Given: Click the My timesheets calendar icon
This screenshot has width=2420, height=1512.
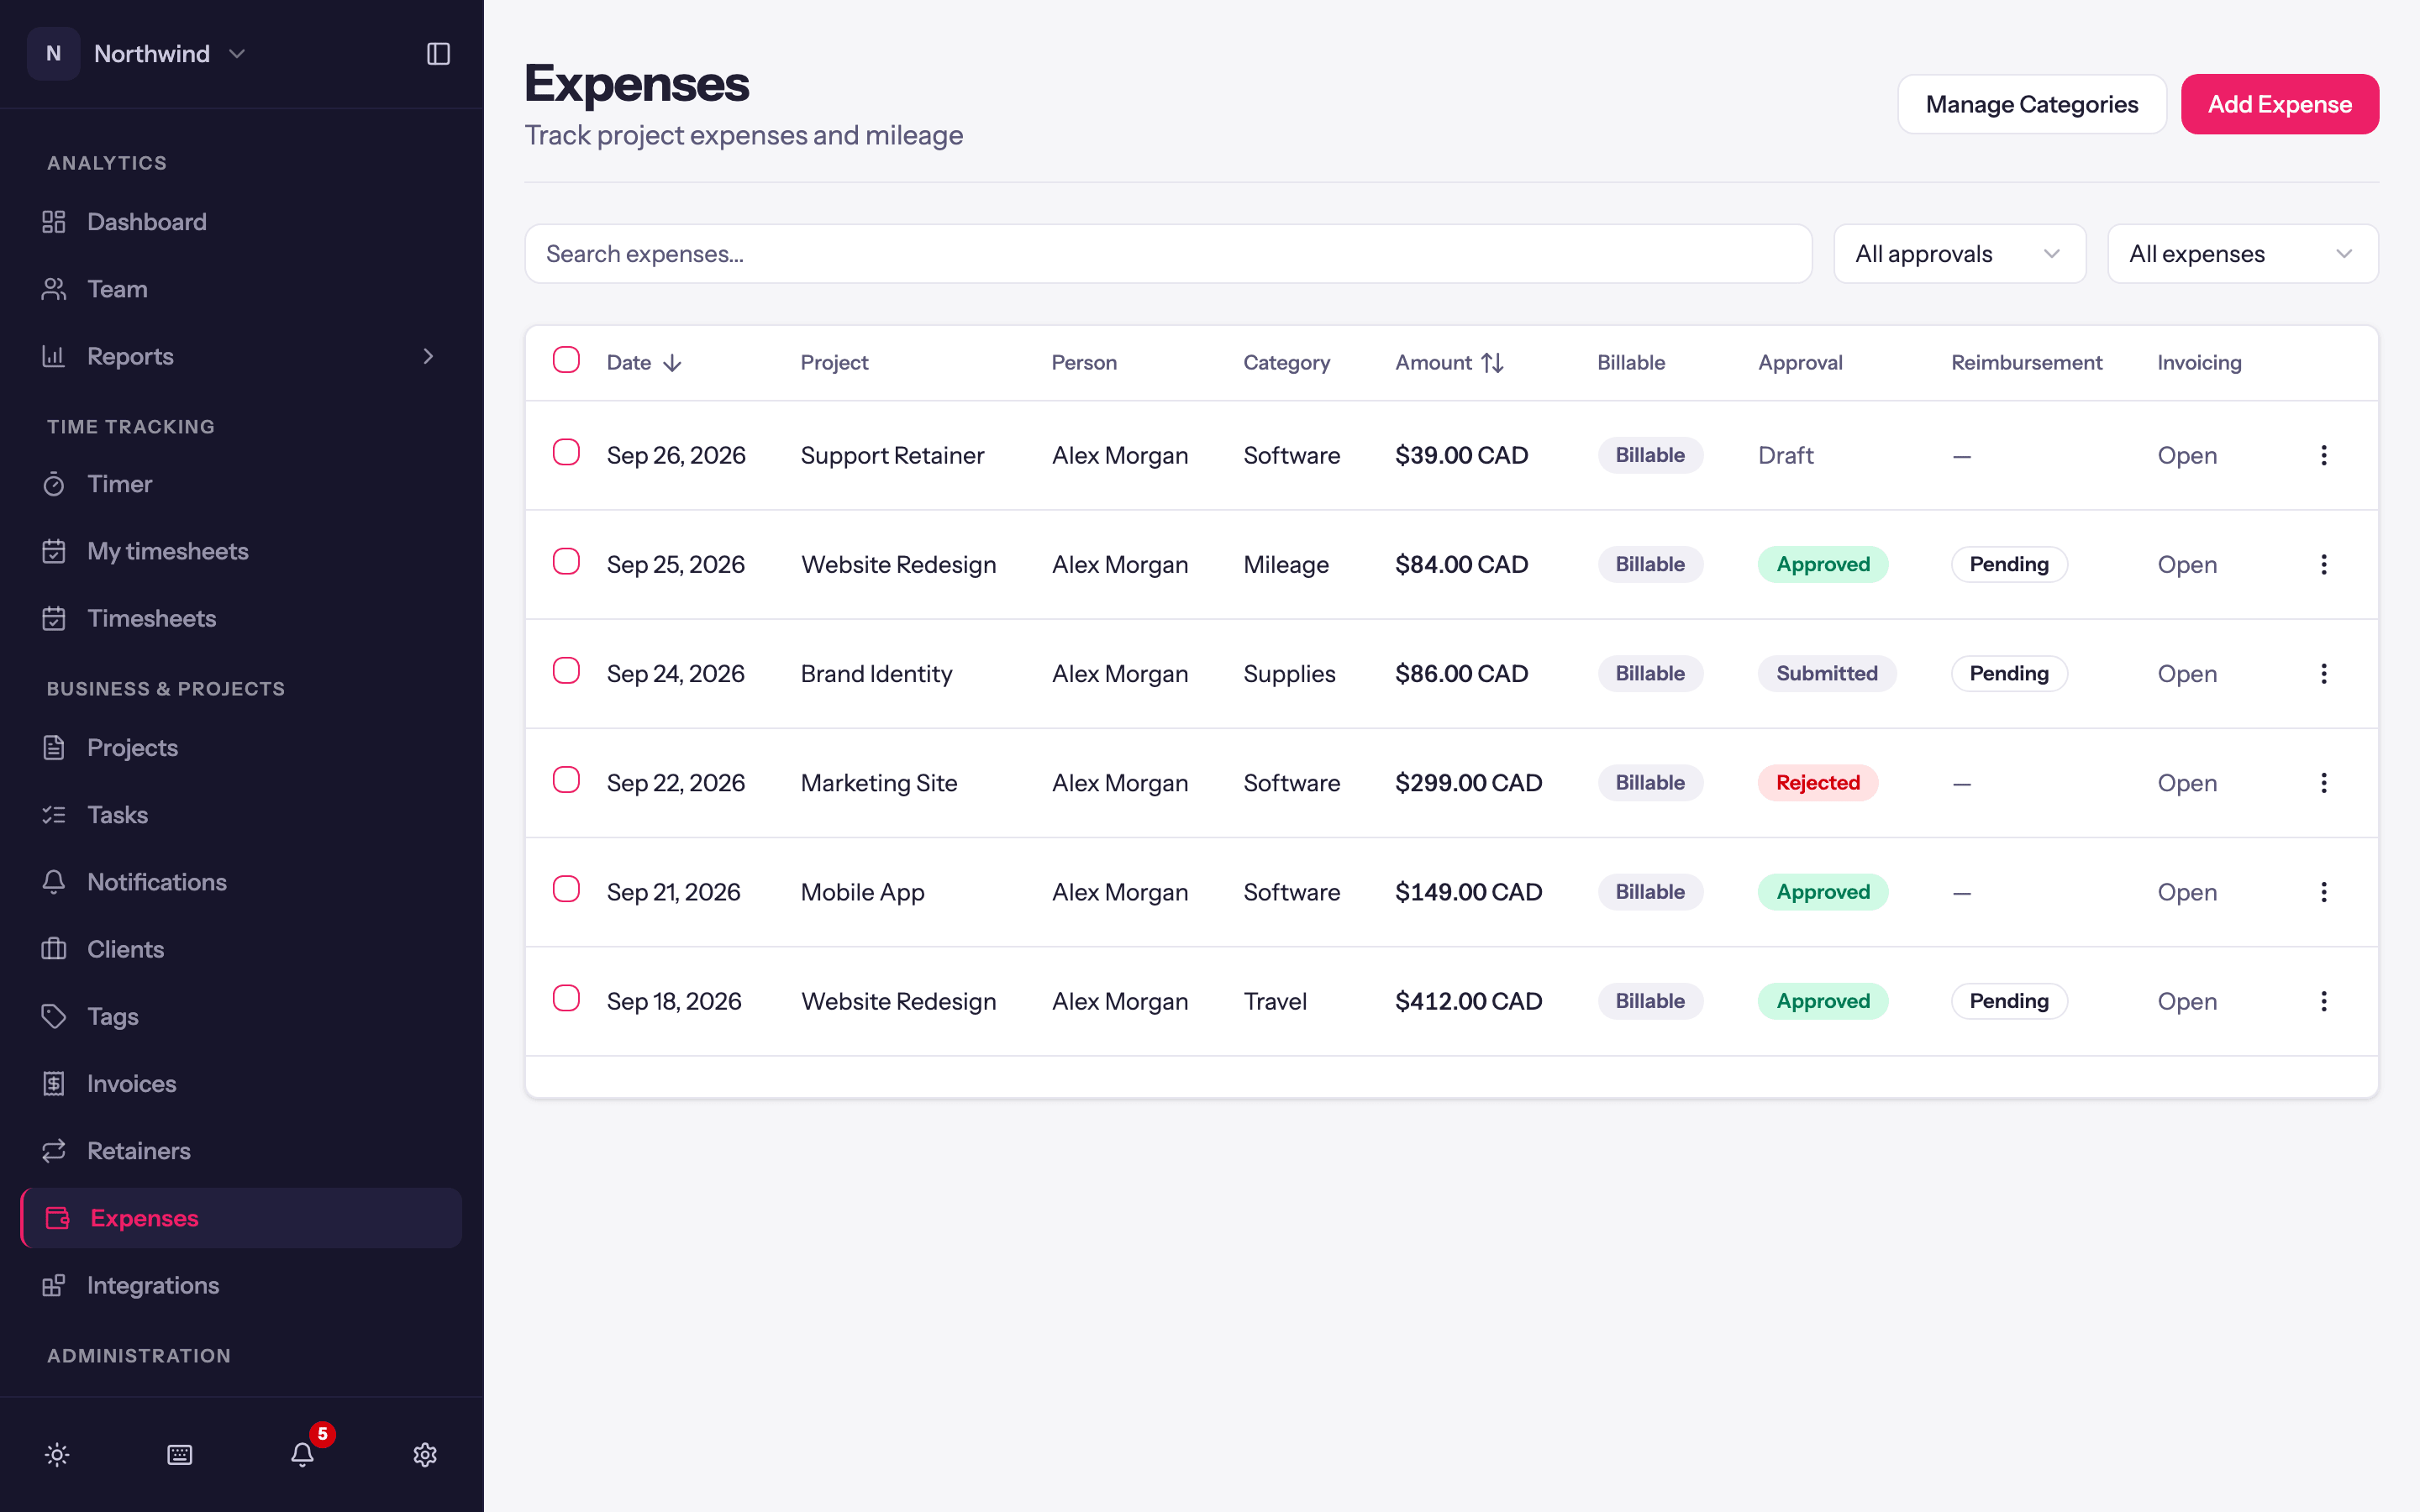Looking at the screenshot, I should point(54,551).
